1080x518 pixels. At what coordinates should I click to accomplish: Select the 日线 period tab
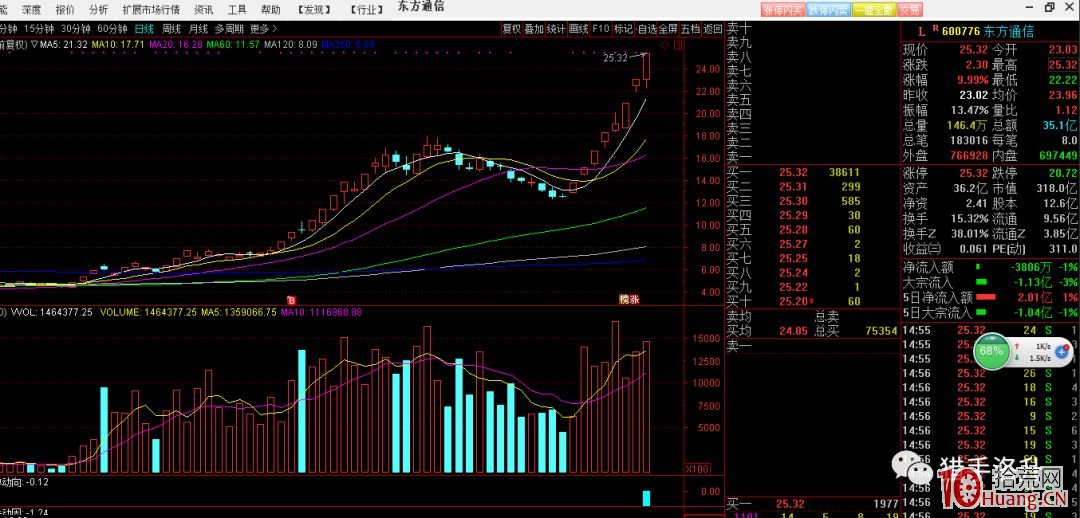[144, 29]
